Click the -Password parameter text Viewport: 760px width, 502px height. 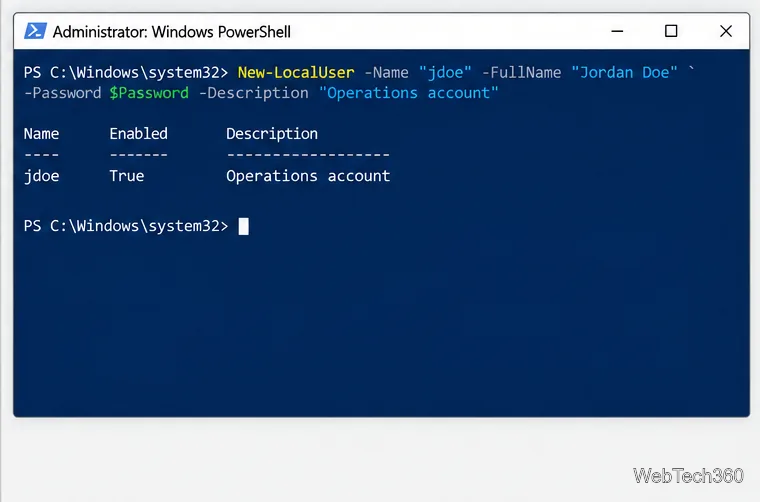pos(63,93)
